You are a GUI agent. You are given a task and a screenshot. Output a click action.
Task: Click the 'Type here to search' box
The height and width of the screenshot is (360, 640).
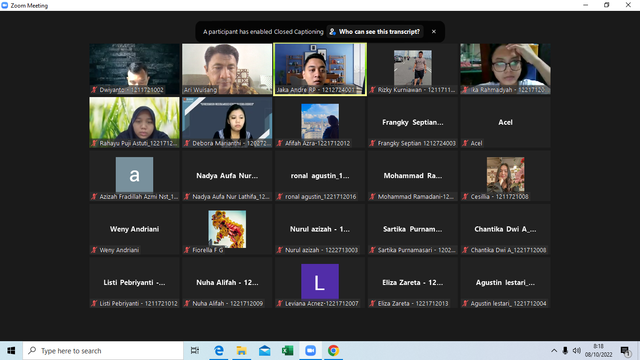pyautogui.click(x=103, y=351)
